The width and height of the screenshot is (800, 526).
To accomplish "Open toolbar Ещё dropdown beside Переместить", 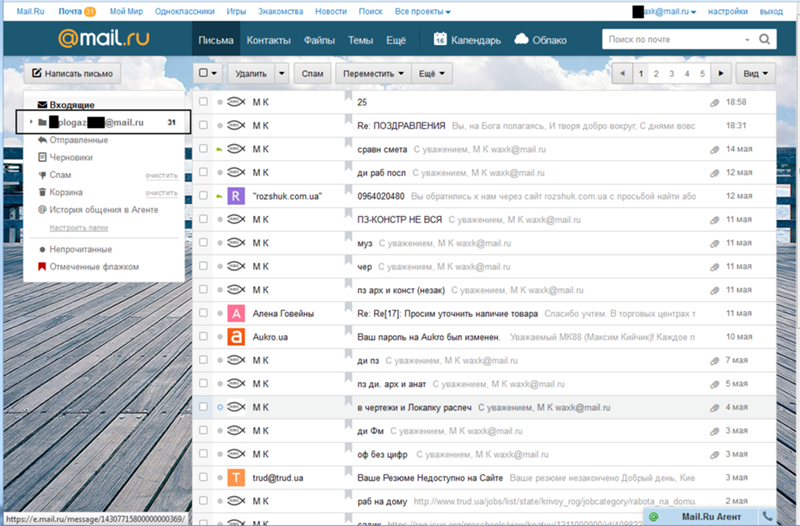I will click(x=432, y=73).
